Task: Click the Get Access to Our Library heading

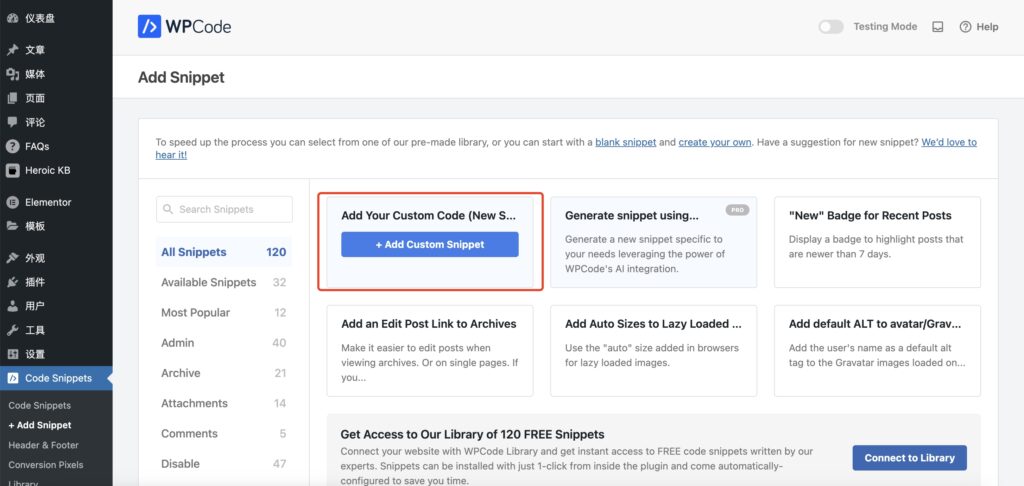Action: (x=472, y=434)
